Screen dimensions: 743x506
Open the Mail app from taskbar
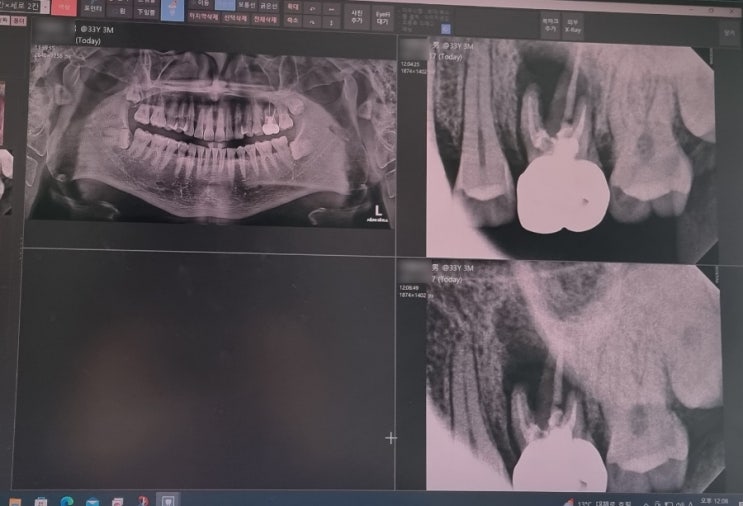click(92, 502)
